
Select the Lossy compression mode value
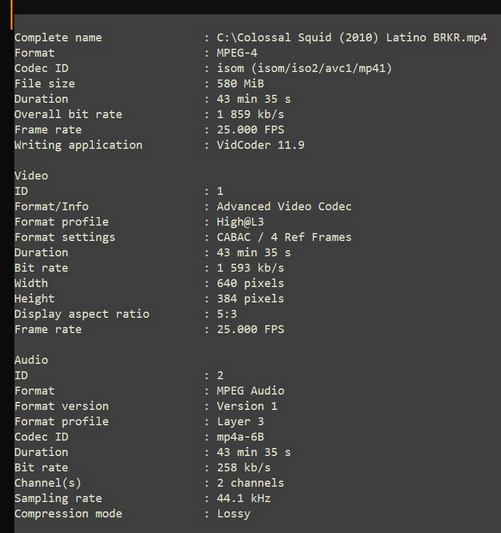click(234, 514)
